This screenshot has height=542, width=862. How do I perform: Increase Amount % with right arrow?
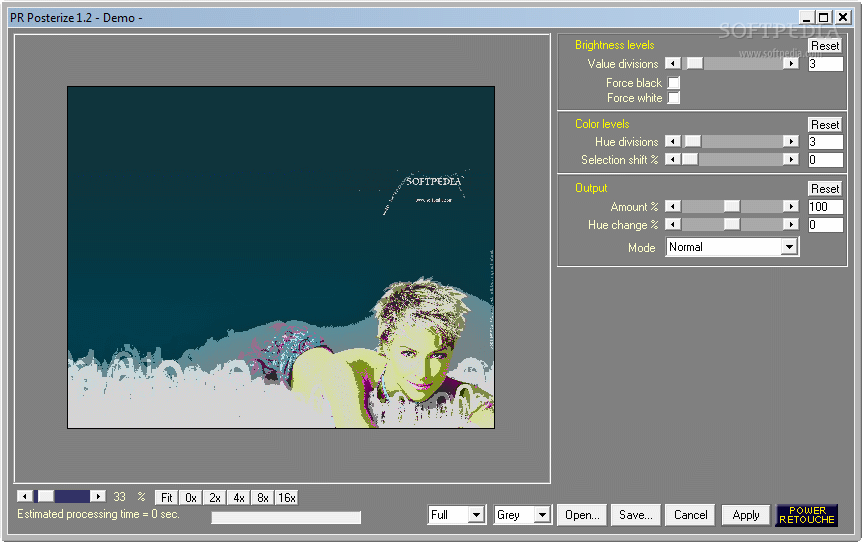click(791, 207)
